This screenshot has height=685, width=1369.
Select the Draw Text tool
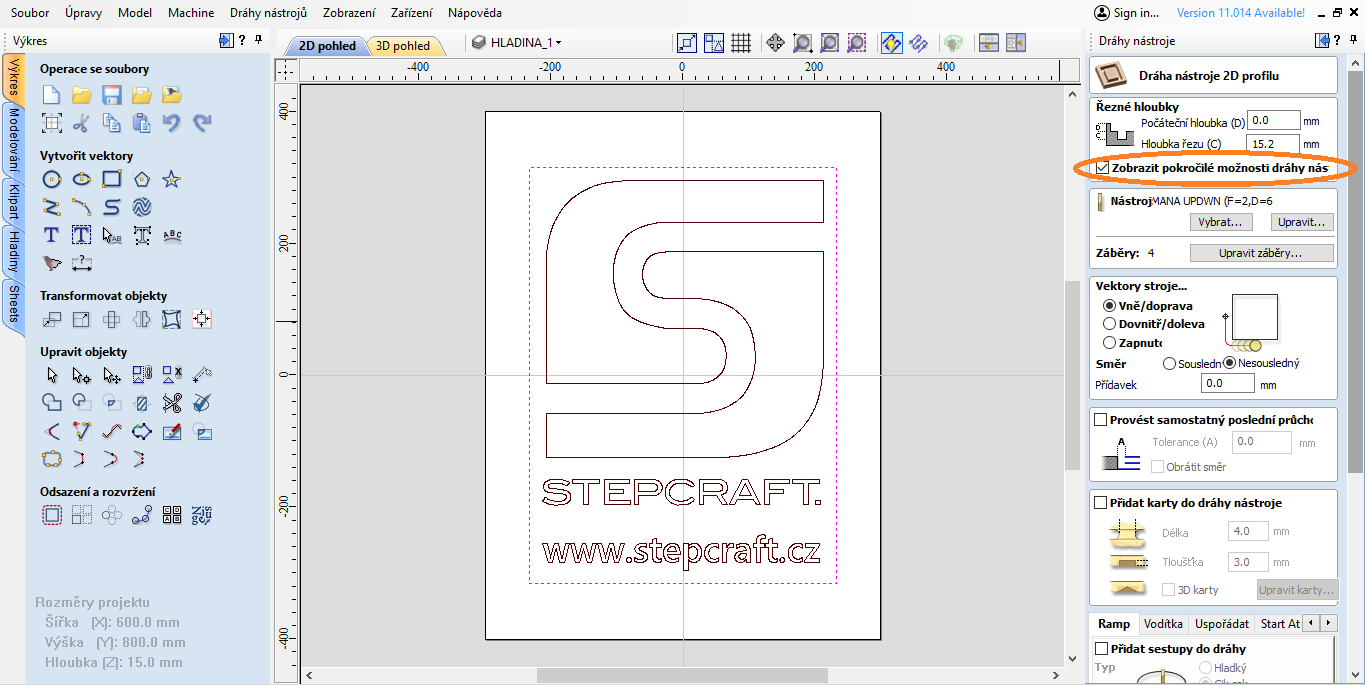click(x=52, y=235)
